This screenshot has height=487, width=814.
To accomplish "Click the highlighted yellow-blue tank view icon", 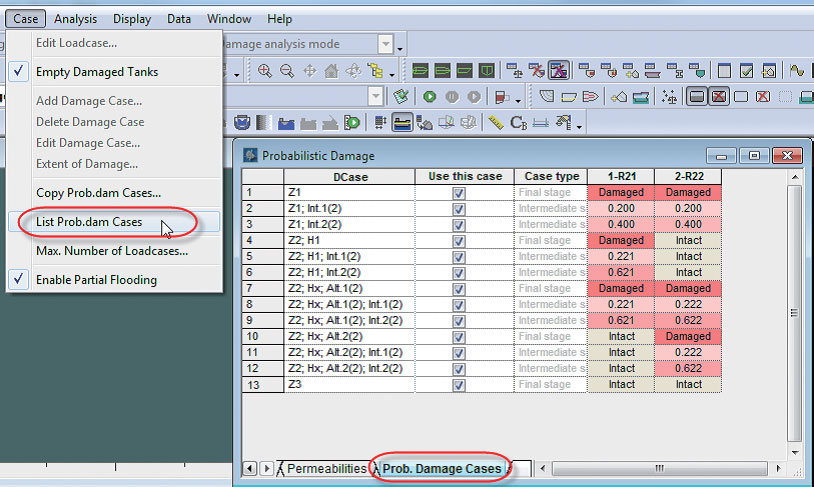I will (x=402, y=123).
